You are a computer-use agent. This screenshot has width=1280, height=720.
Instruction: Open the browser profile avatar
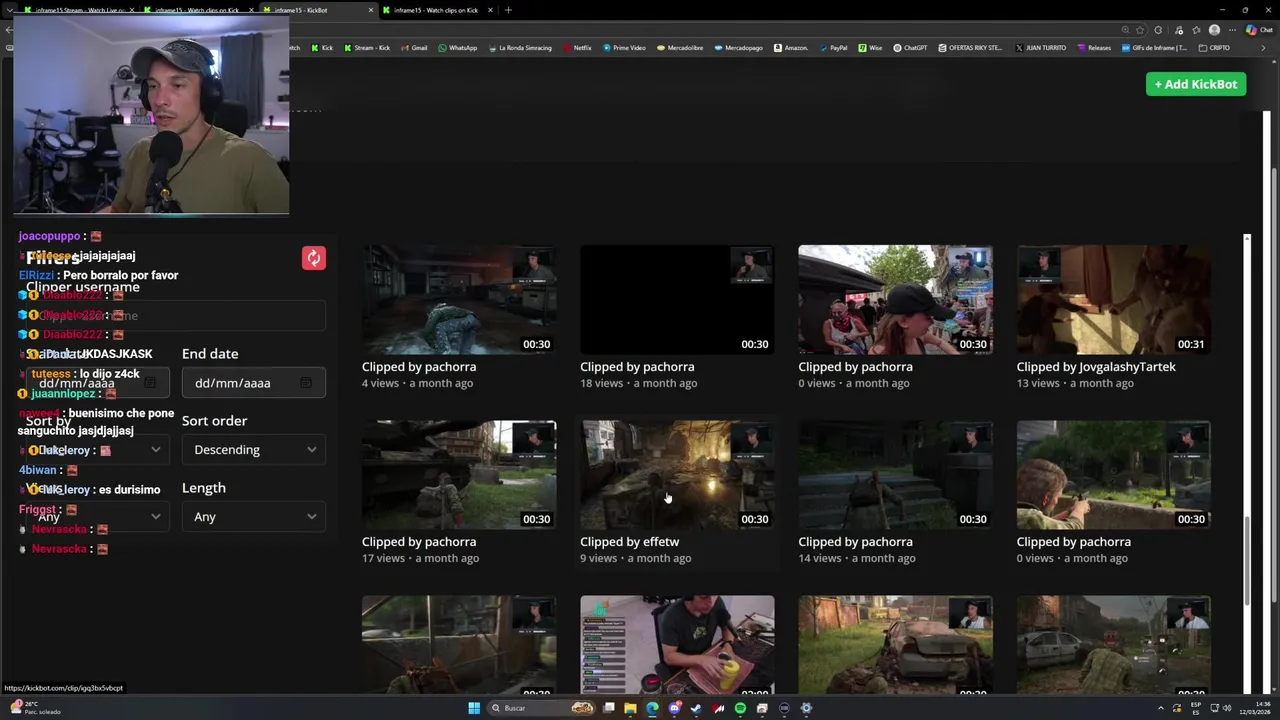point(1214,30)
